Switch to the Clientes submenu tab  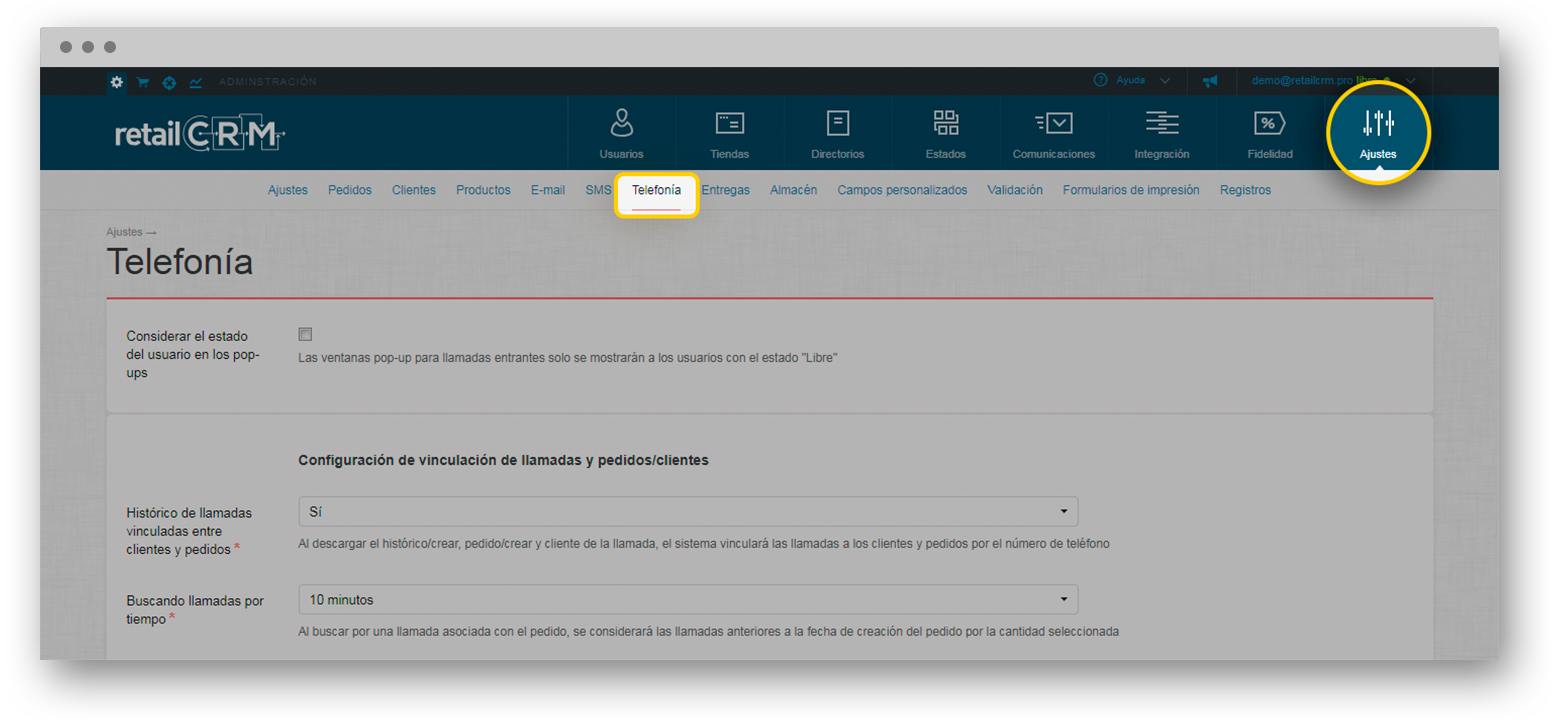point(414,190)
